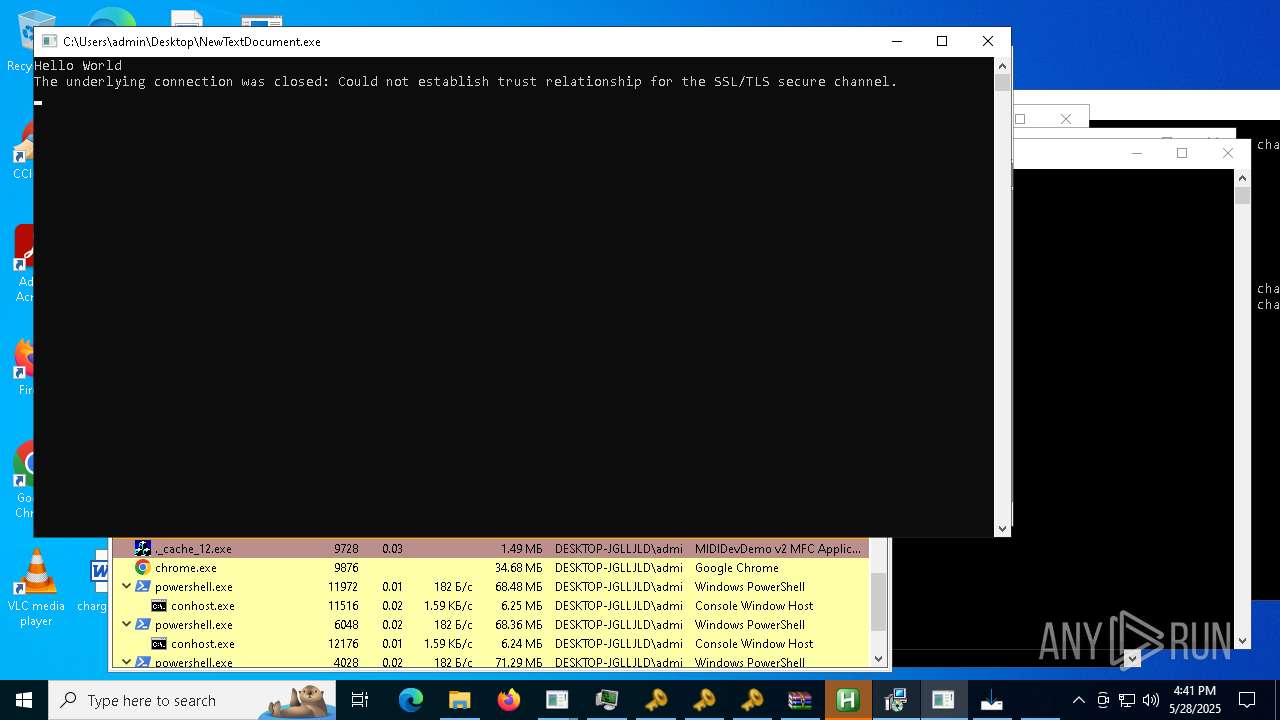
Task: Select the VLC media player desktop shortcut
Action: tap(36, 589)
